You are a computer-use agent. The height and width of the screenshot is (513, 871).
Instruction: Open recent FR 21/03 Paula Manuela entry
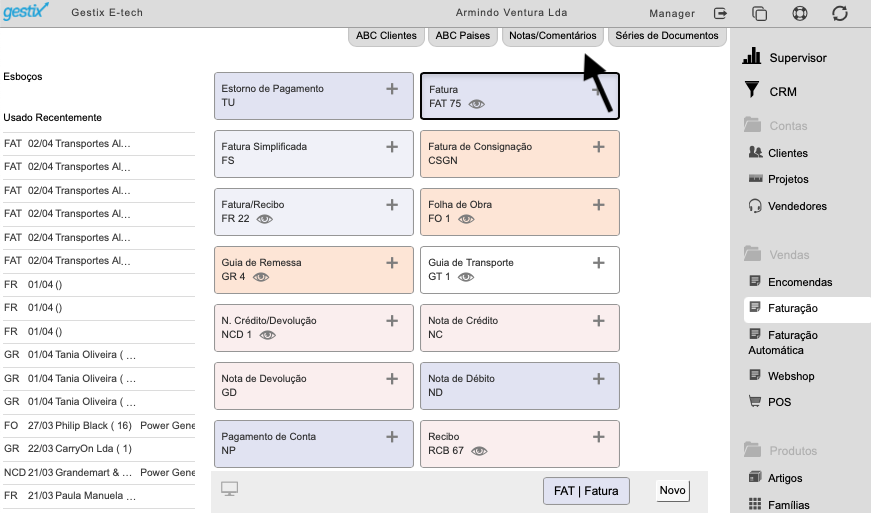[99, 496]
